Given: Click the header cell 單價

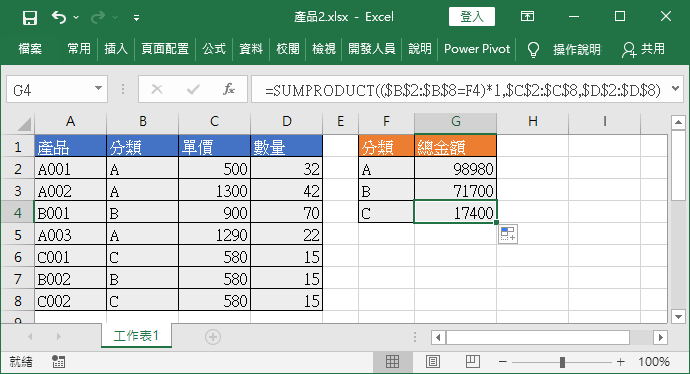Looking at the screenshot, I should (214, 146).
